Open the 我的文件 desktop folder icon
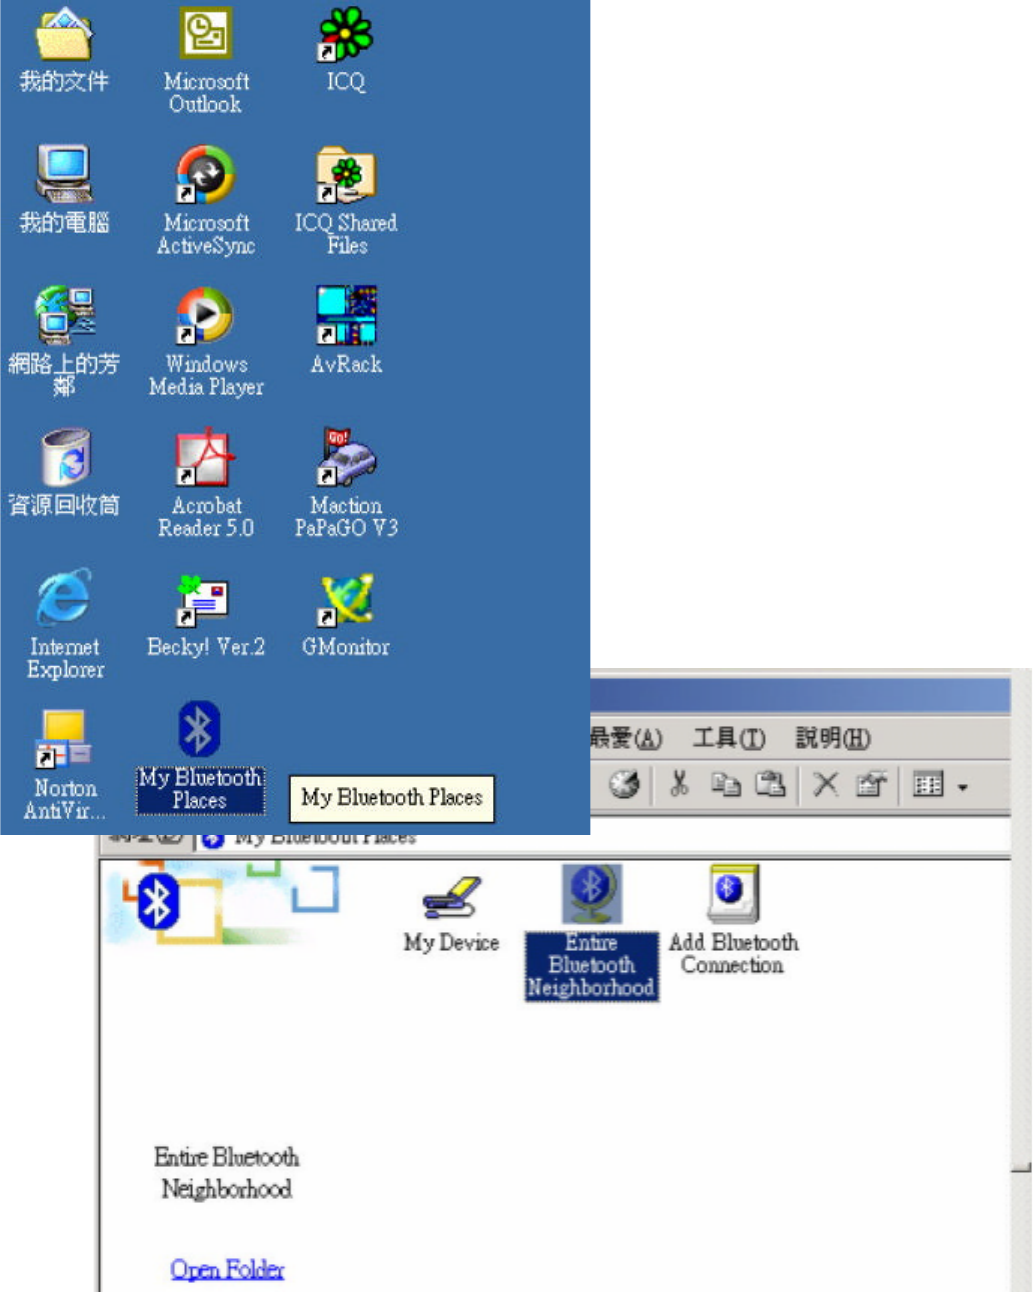Viewport: 1033px width, 1292px height. pos(64,50)
